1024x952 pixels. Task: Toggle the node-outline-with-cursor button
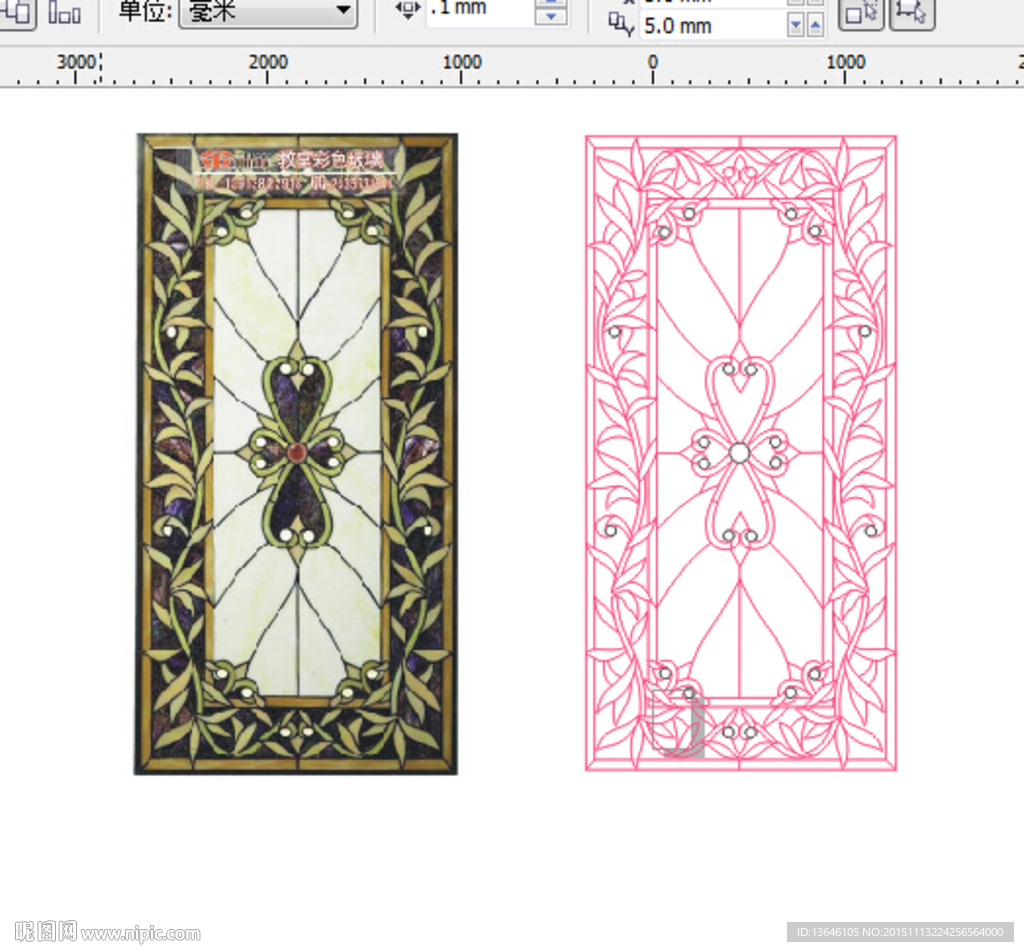[911, 12]
